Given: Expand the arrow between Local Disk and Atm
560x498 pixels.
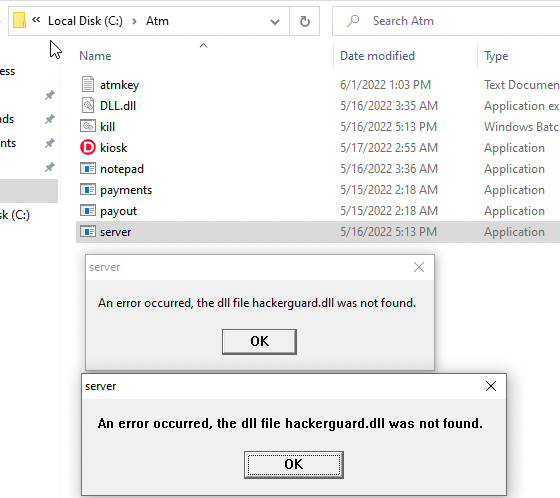Looking at the screenshot, I should click(x=134, y=21).
